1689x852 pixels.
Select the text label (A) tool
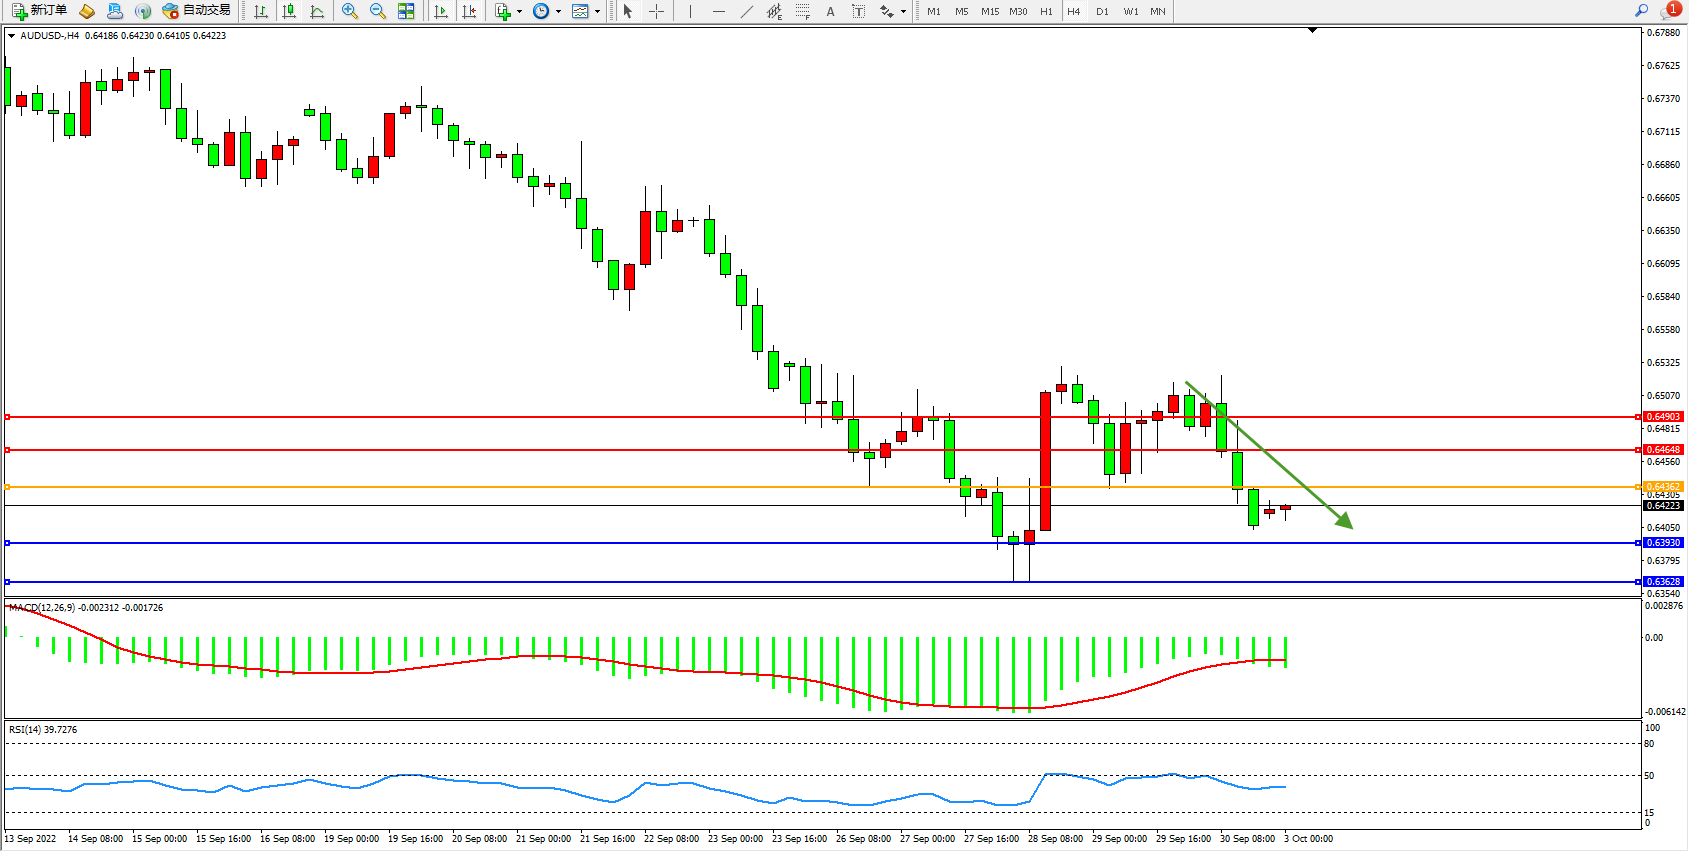tap(830, 11)
